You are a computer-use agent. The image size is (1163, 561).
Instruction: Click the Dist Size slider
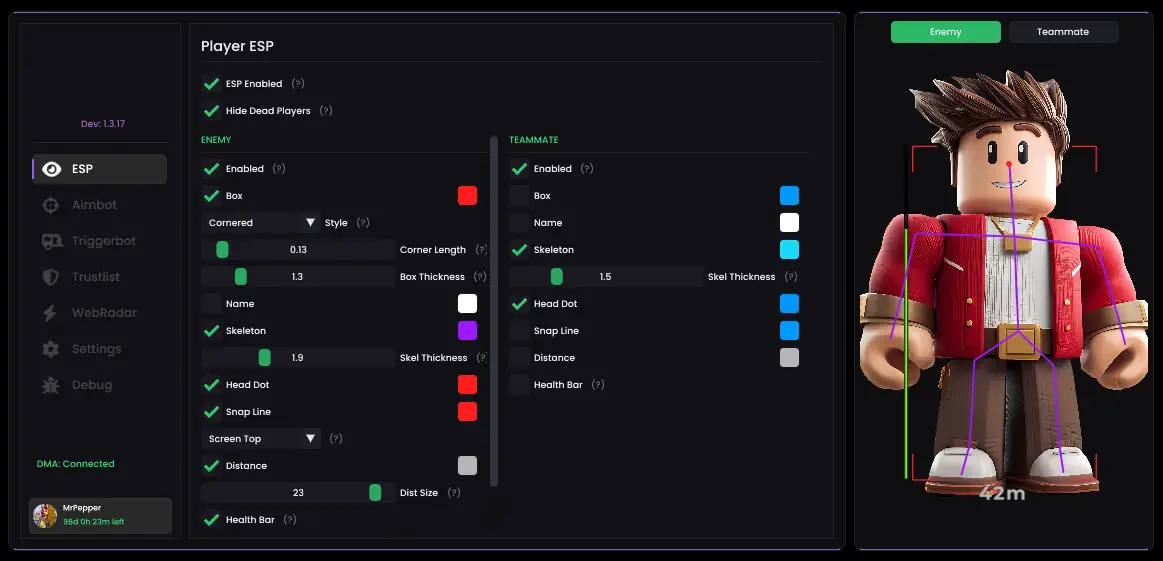298,493
